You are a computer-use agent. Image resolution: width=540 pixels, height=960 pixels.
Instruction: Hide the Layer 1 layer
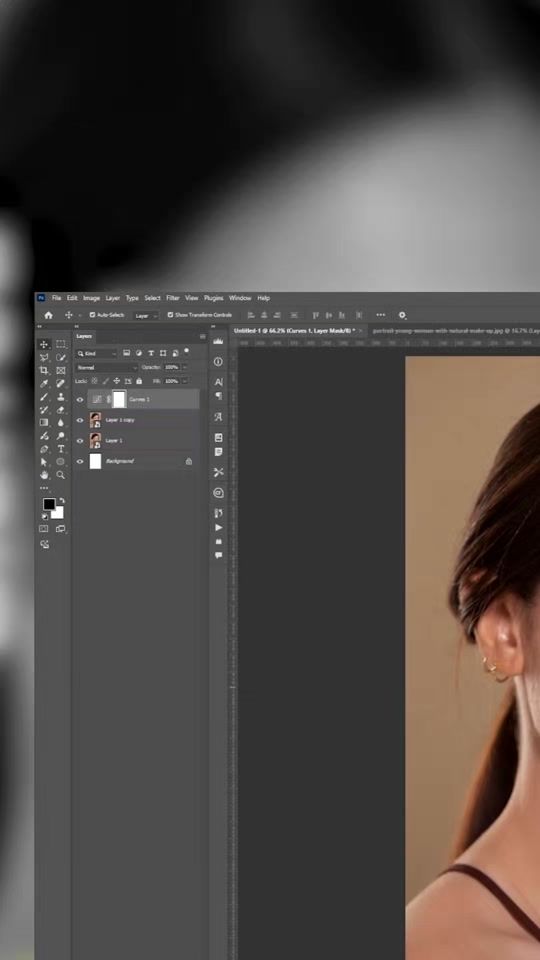(x=80, y=441)
